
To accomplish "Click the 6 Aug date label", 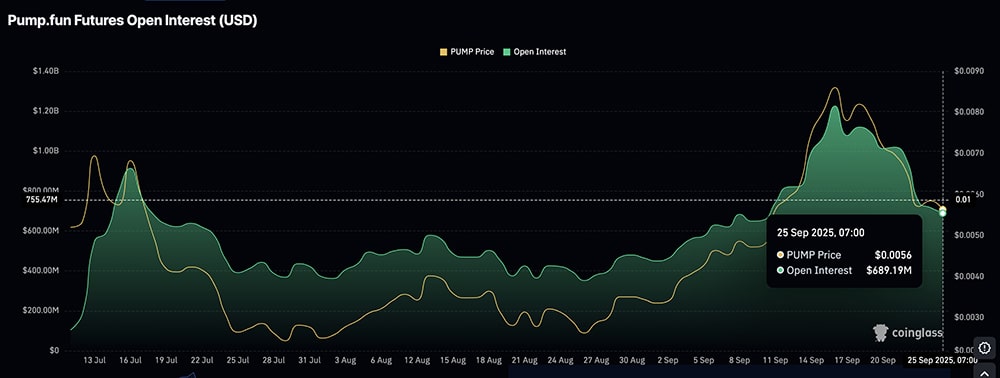I will [381, 361].
